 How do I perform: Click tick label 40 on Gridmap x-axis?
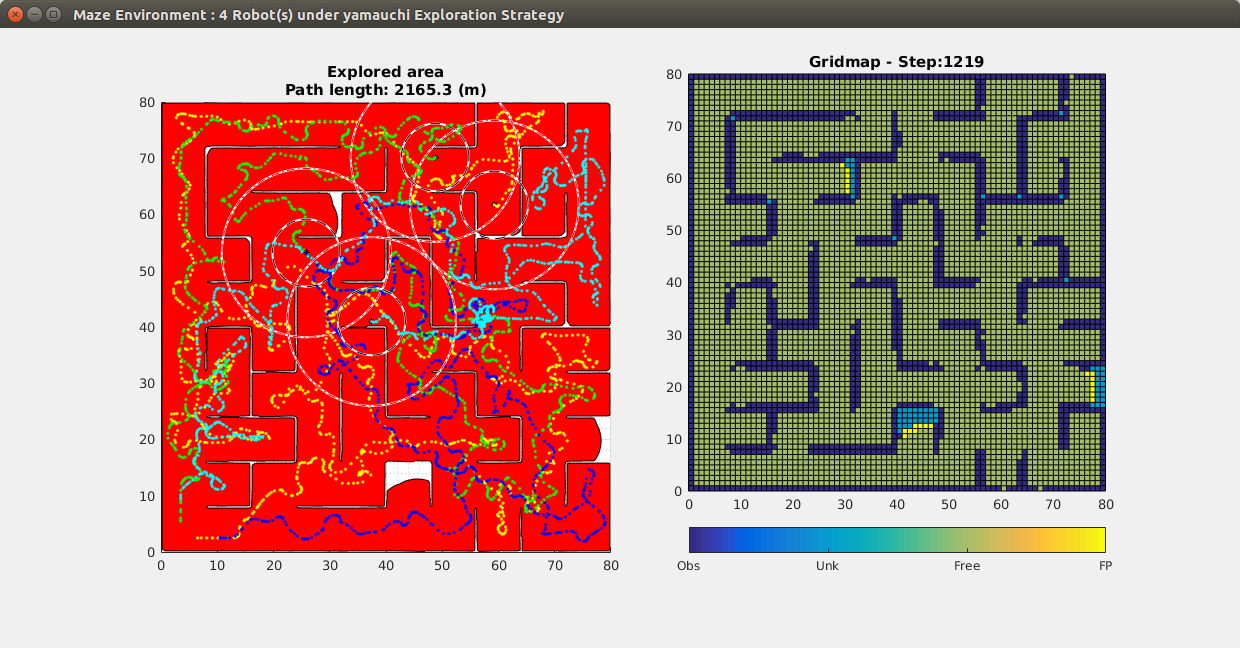coord(896,505)
